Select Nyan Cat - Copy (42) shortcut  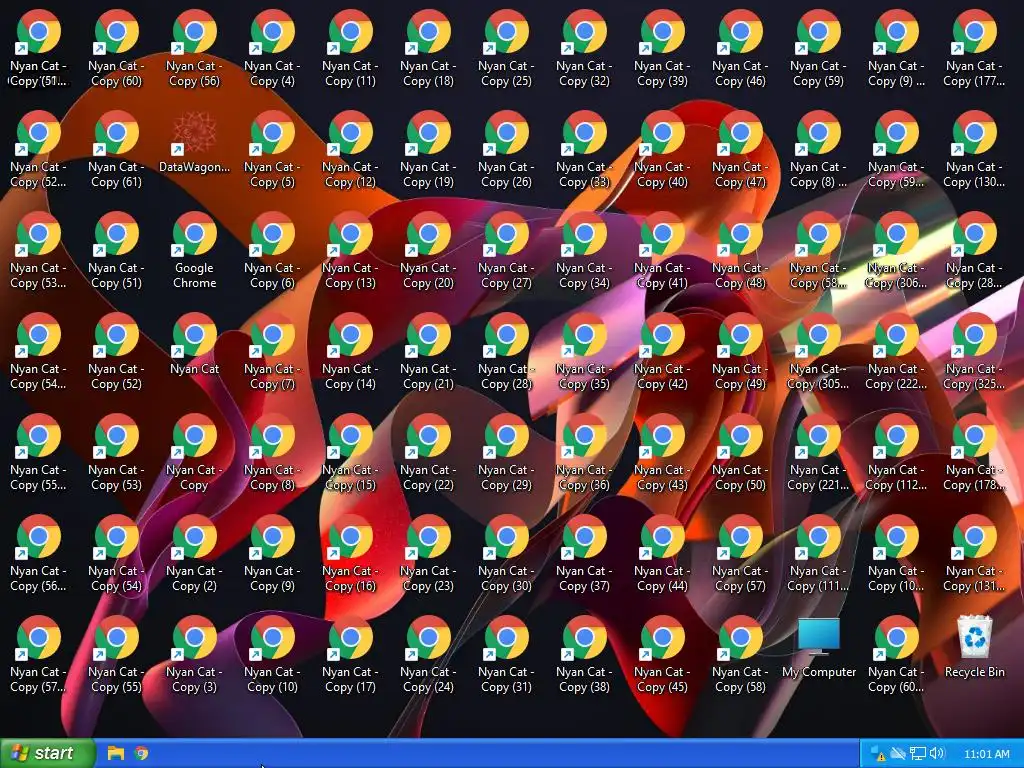662,352
